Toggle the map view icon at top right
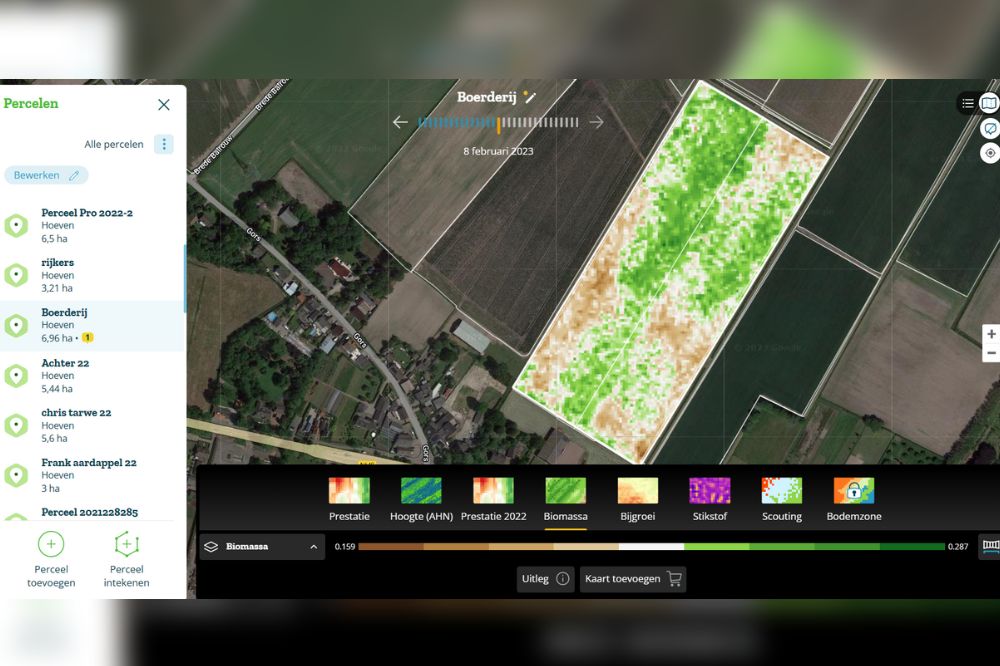 click(989, 103)
